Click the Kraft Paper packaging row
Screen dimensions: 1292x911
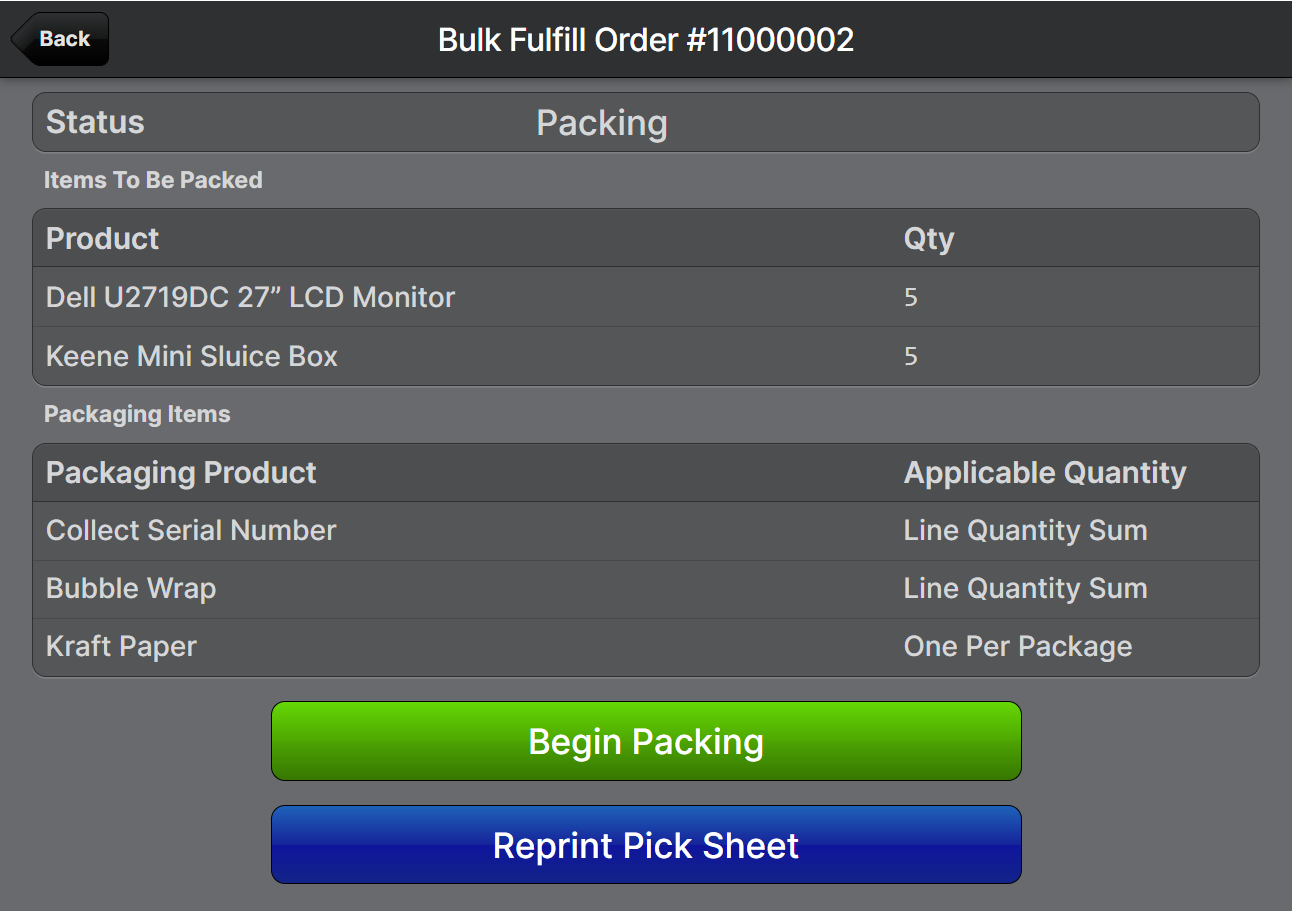coord(121,646)
